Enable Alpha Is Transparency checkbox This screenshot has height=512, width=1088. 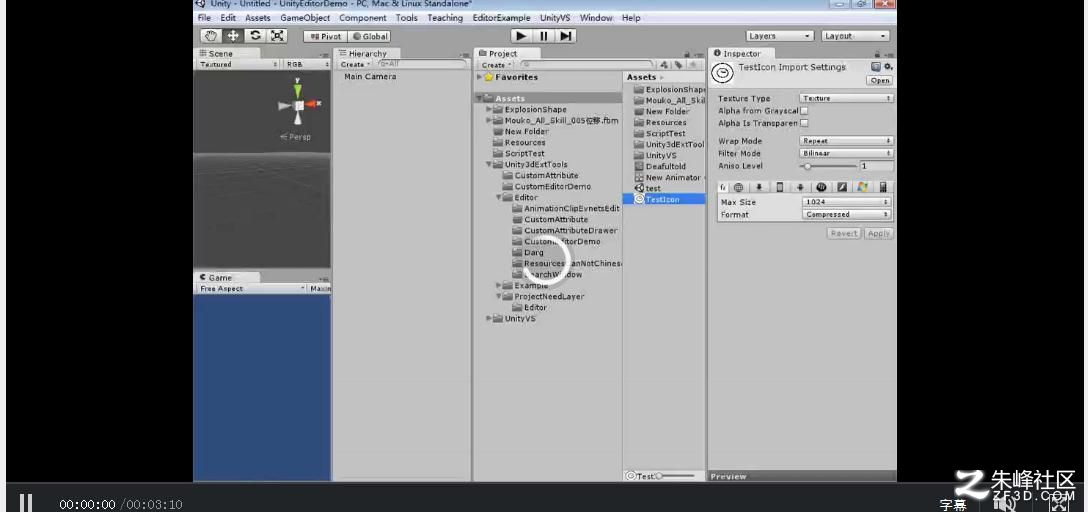point(804,123)
